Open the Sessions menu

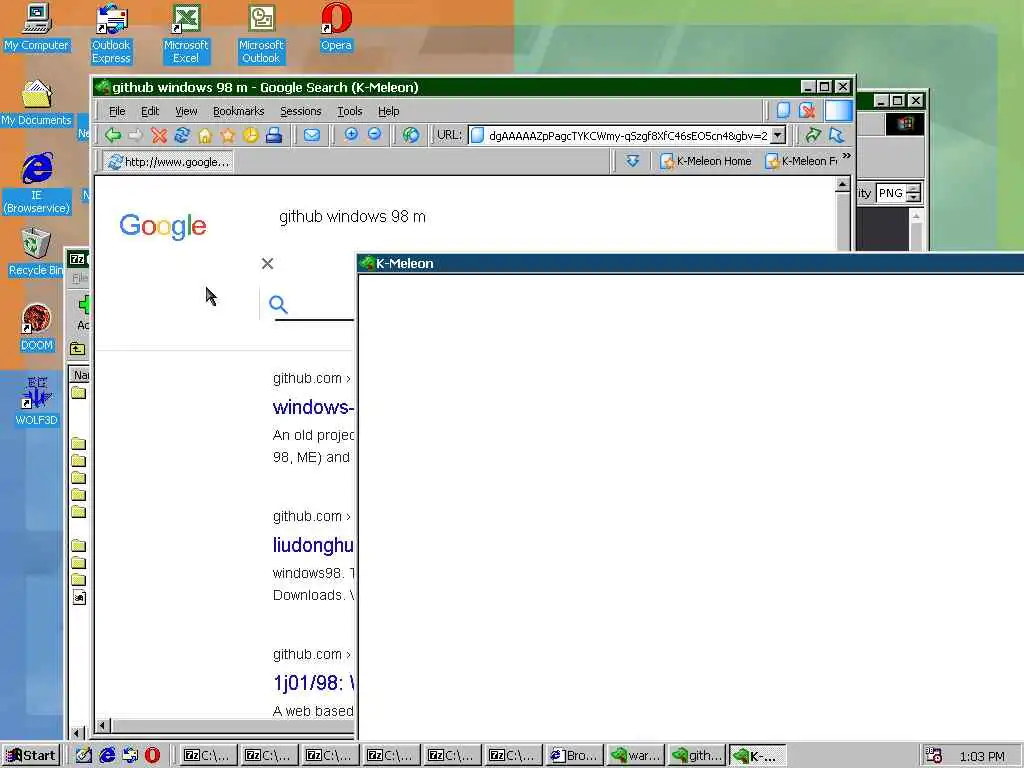[x=300, y=111]
